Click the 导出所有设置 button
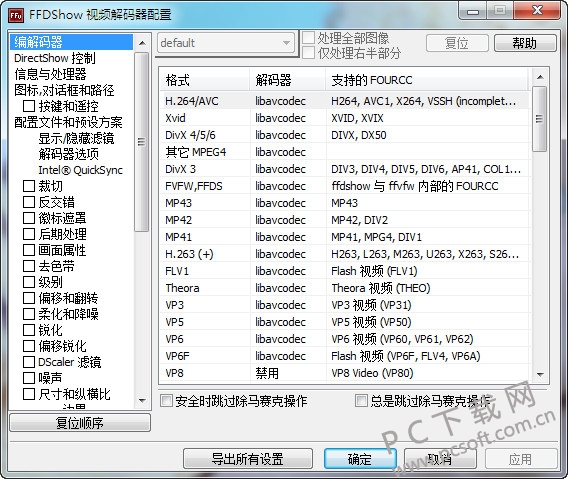 point(248,459)
